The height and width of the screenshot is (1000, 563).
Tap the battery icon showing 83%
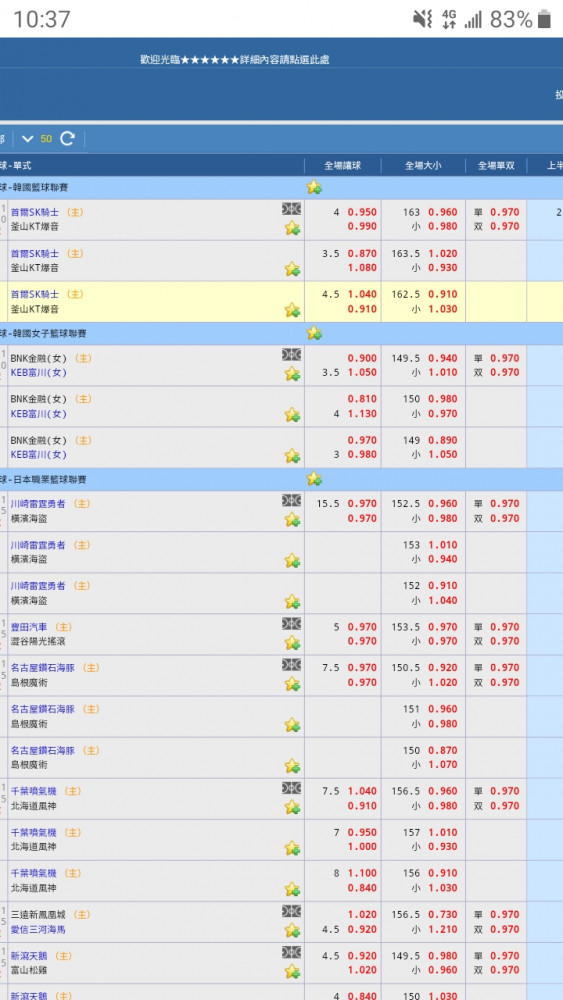pos(544,19)
